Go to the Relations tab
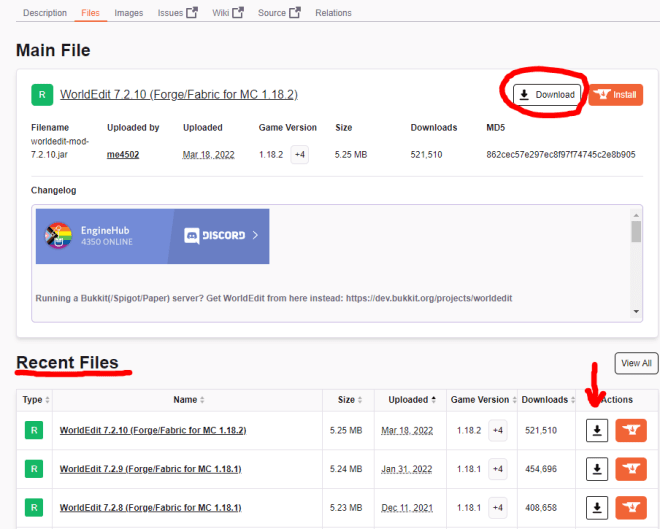This screenshot has width=660, height=529. (333, 13)
